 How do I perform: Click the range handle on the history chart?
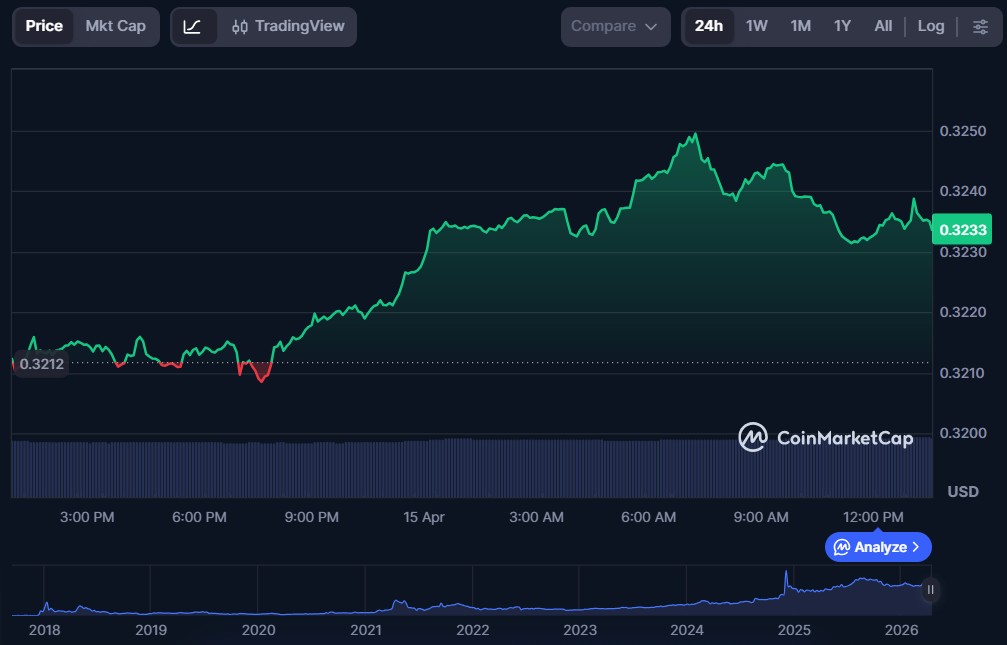click(930, 590)
